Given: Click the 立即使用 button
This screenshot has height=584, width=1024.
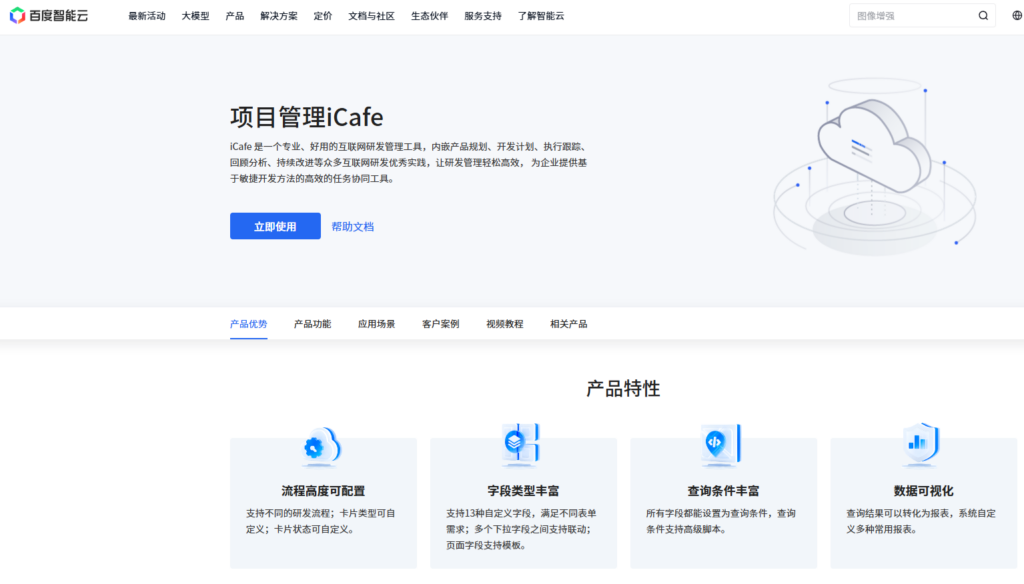Looking at the screenshot, I should 274,226.
